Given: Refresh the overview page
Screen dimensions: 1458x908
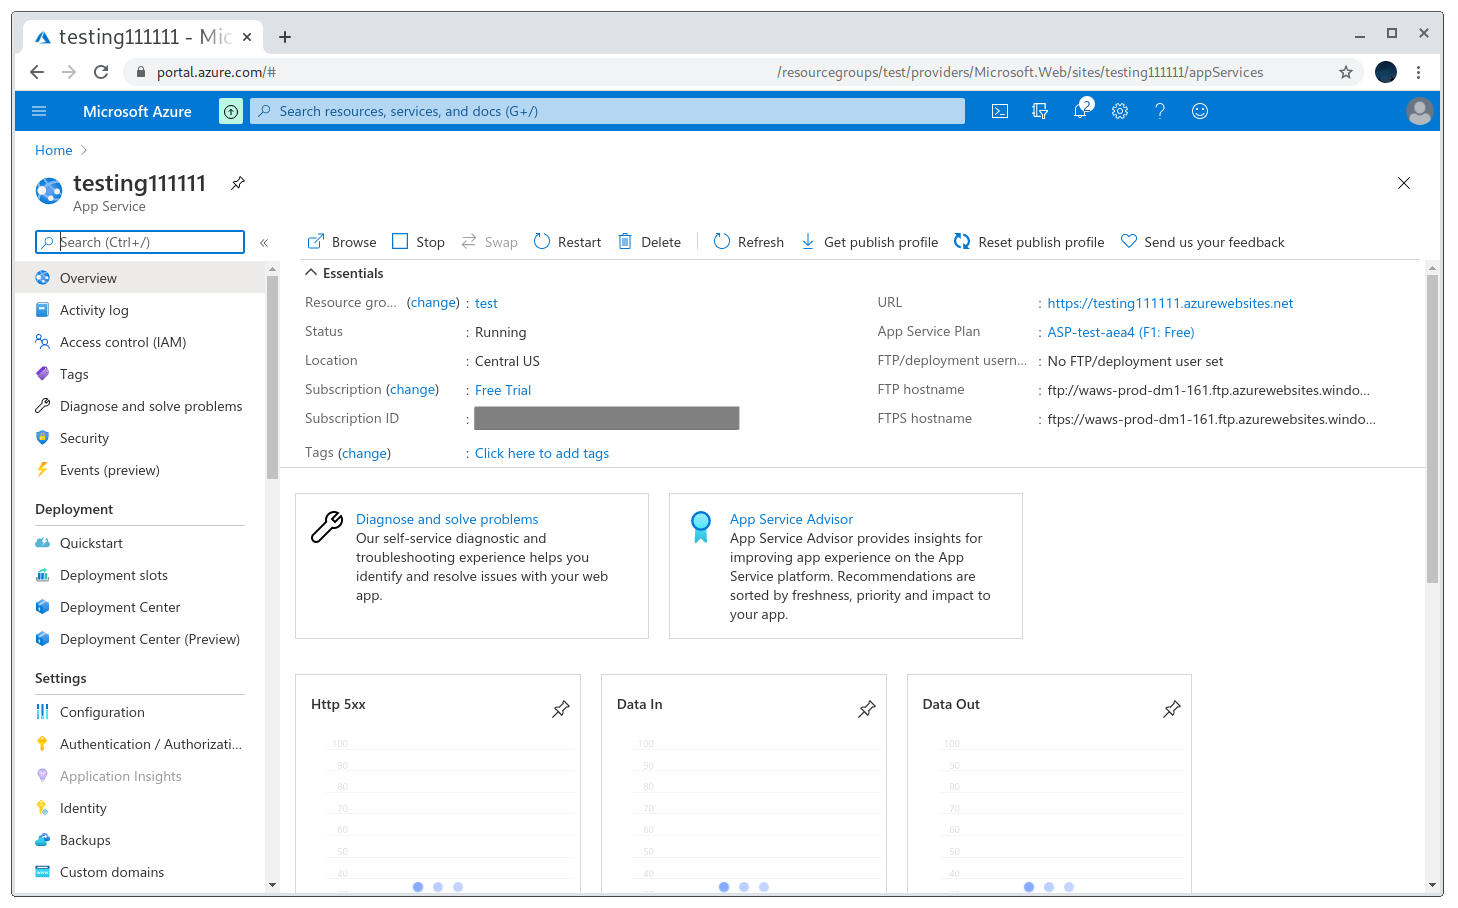Looking at the screenshot, I should pyautogui.click(x=749, y=242).
